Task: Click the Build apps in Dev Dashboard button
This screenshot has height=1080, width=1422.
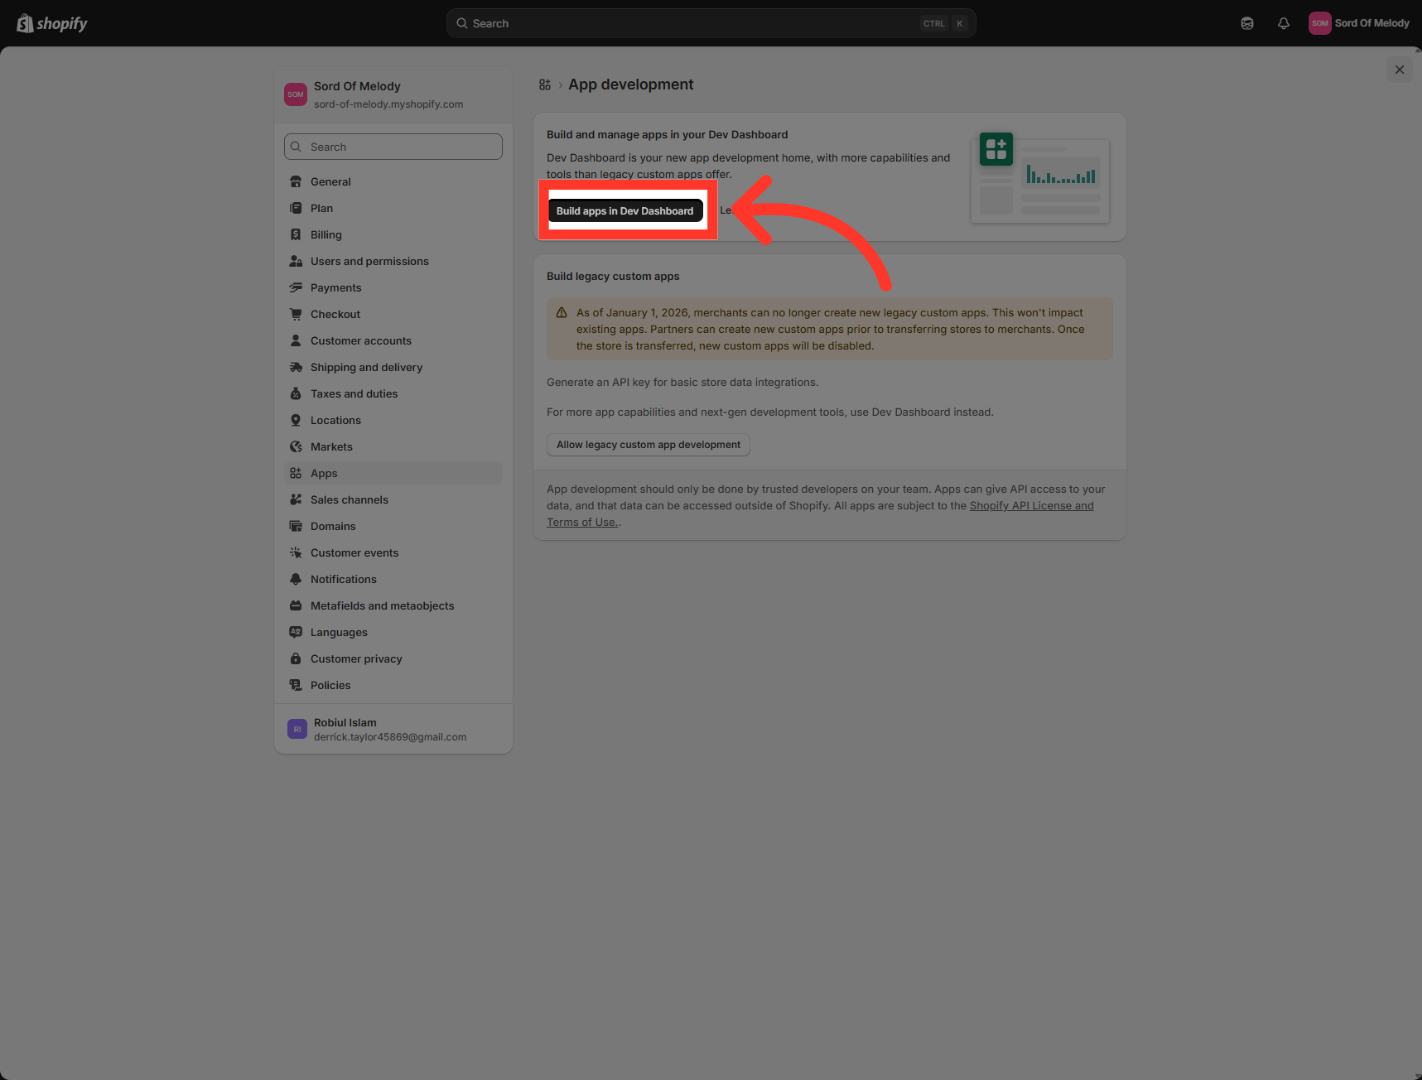Action: 625,211
